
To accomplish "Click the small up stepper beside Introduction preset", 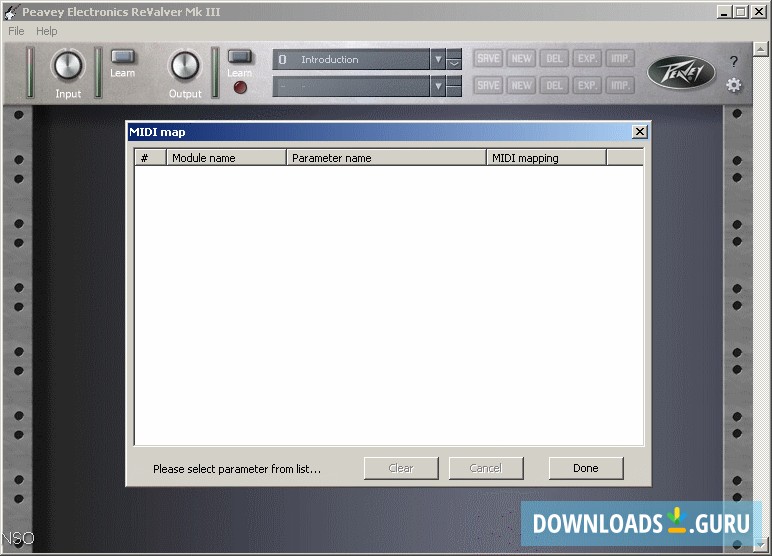I will [454, 54].
